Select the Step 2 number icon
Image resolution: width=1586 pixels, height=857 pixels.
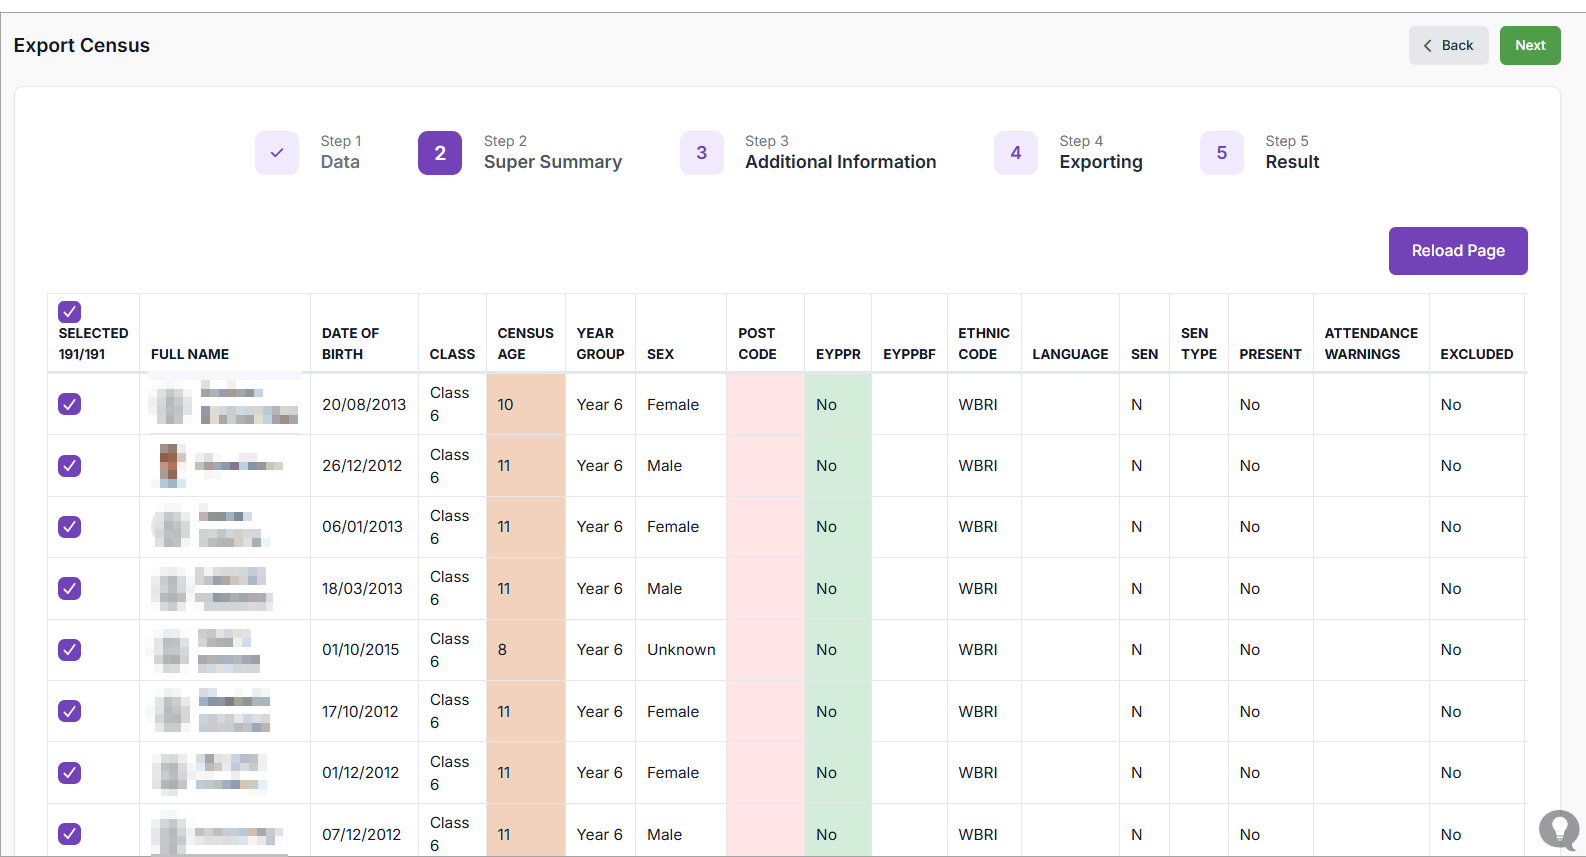click(440, 153)
